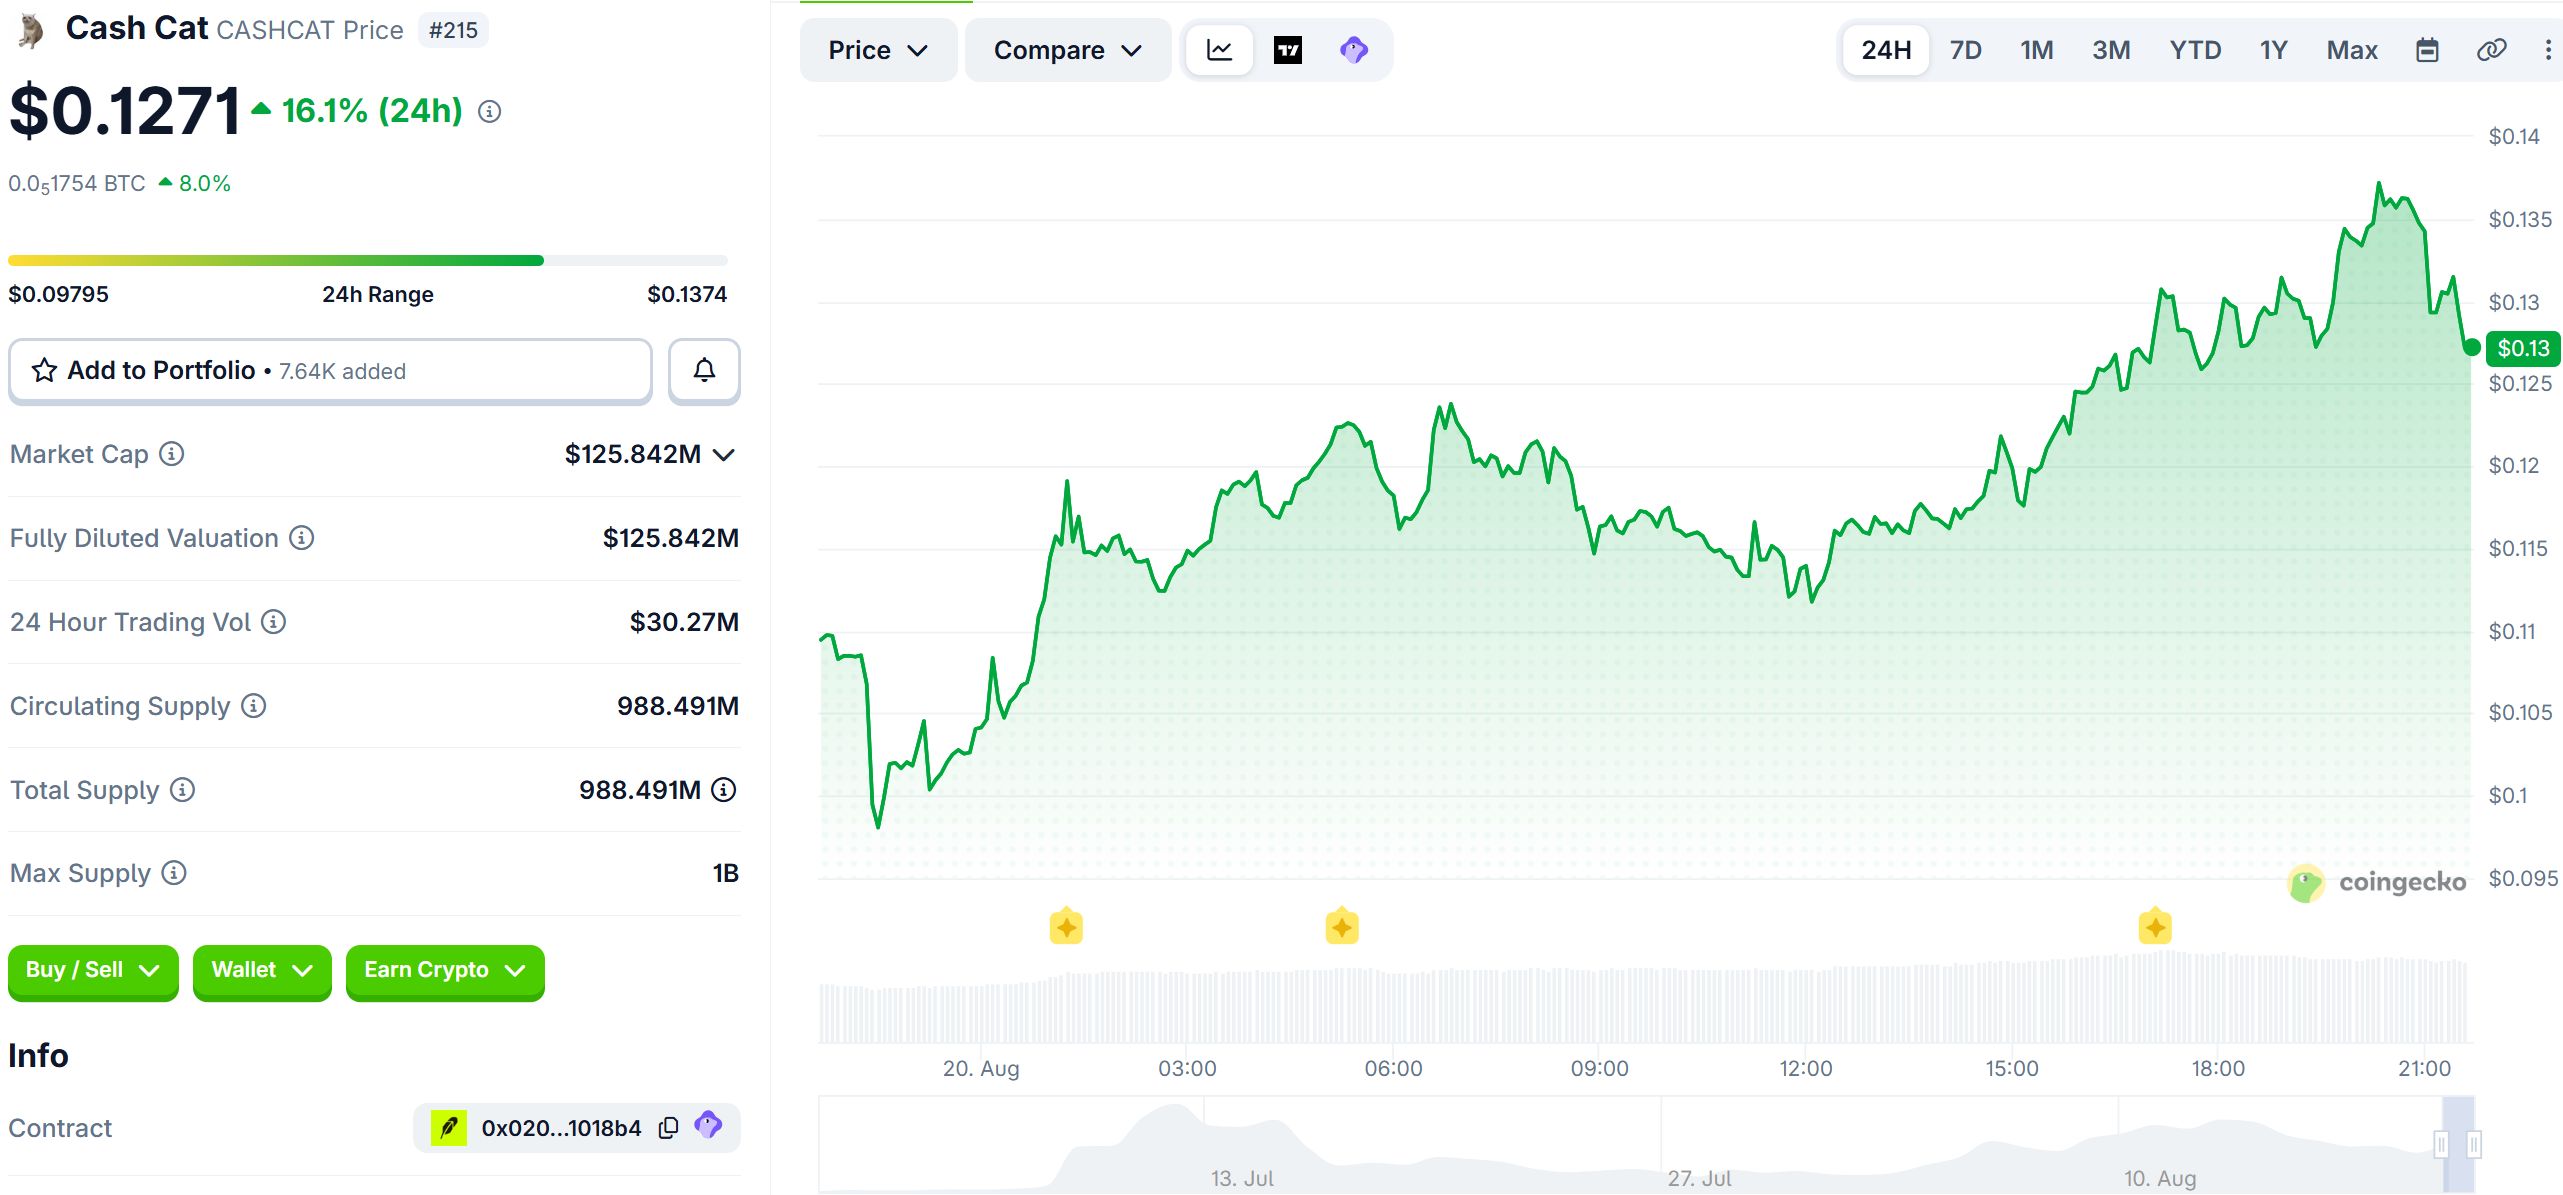Open the Compare dropdown
Viewport: 2563px width, 1195px height.
(1067, 50)
